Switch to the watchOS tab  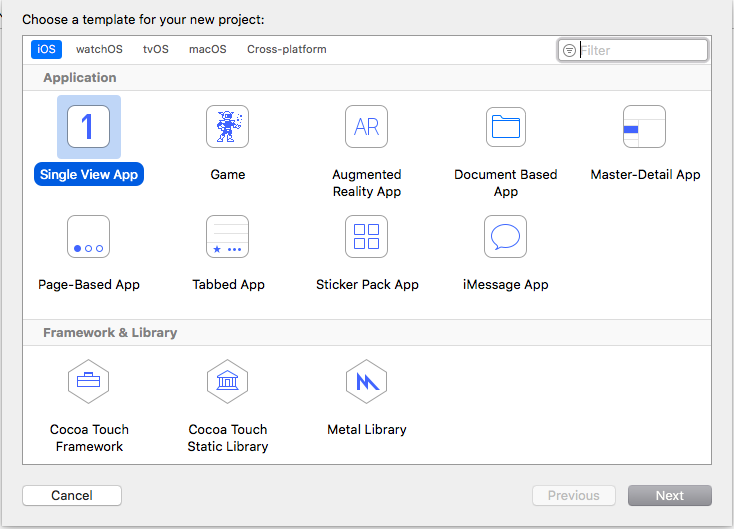click(x=99, y=49)
